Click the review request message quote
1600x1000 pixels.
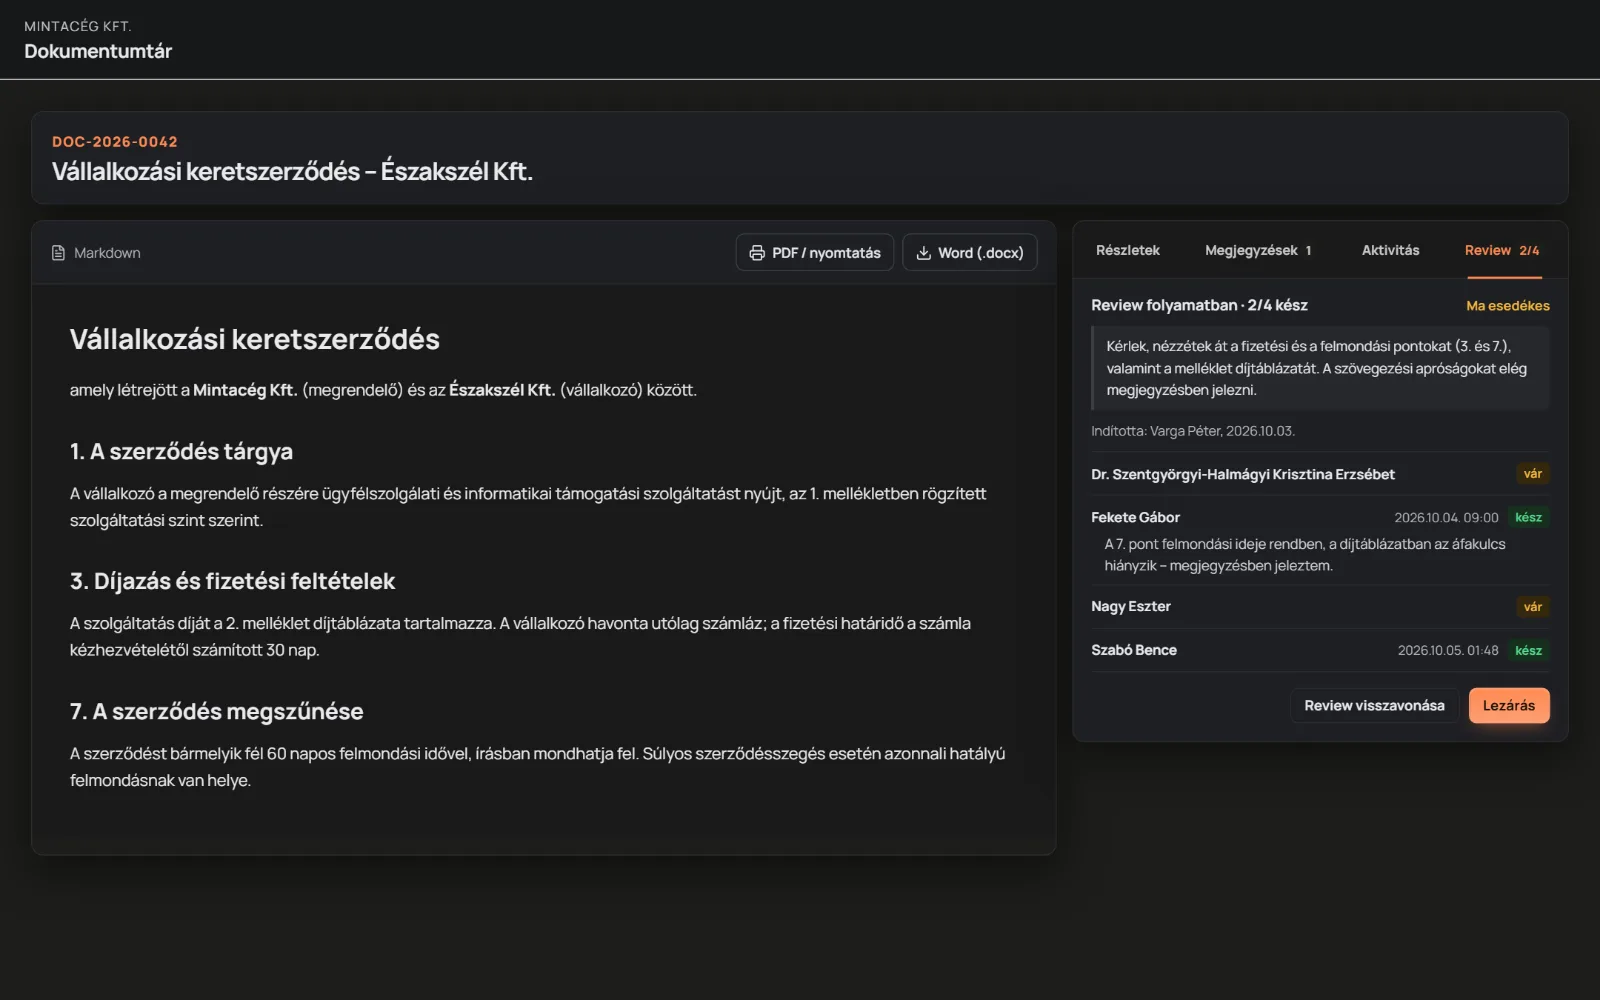click(1320, 368)
